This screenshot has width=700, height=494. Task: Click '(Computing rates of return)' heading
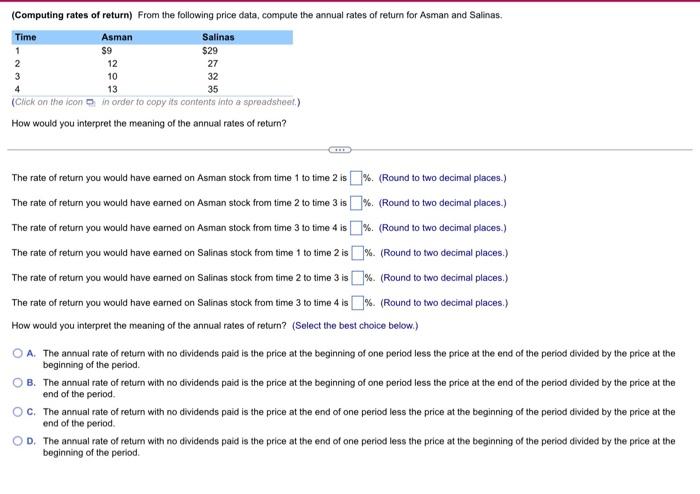pyautogui.click(x=72, y=15)
